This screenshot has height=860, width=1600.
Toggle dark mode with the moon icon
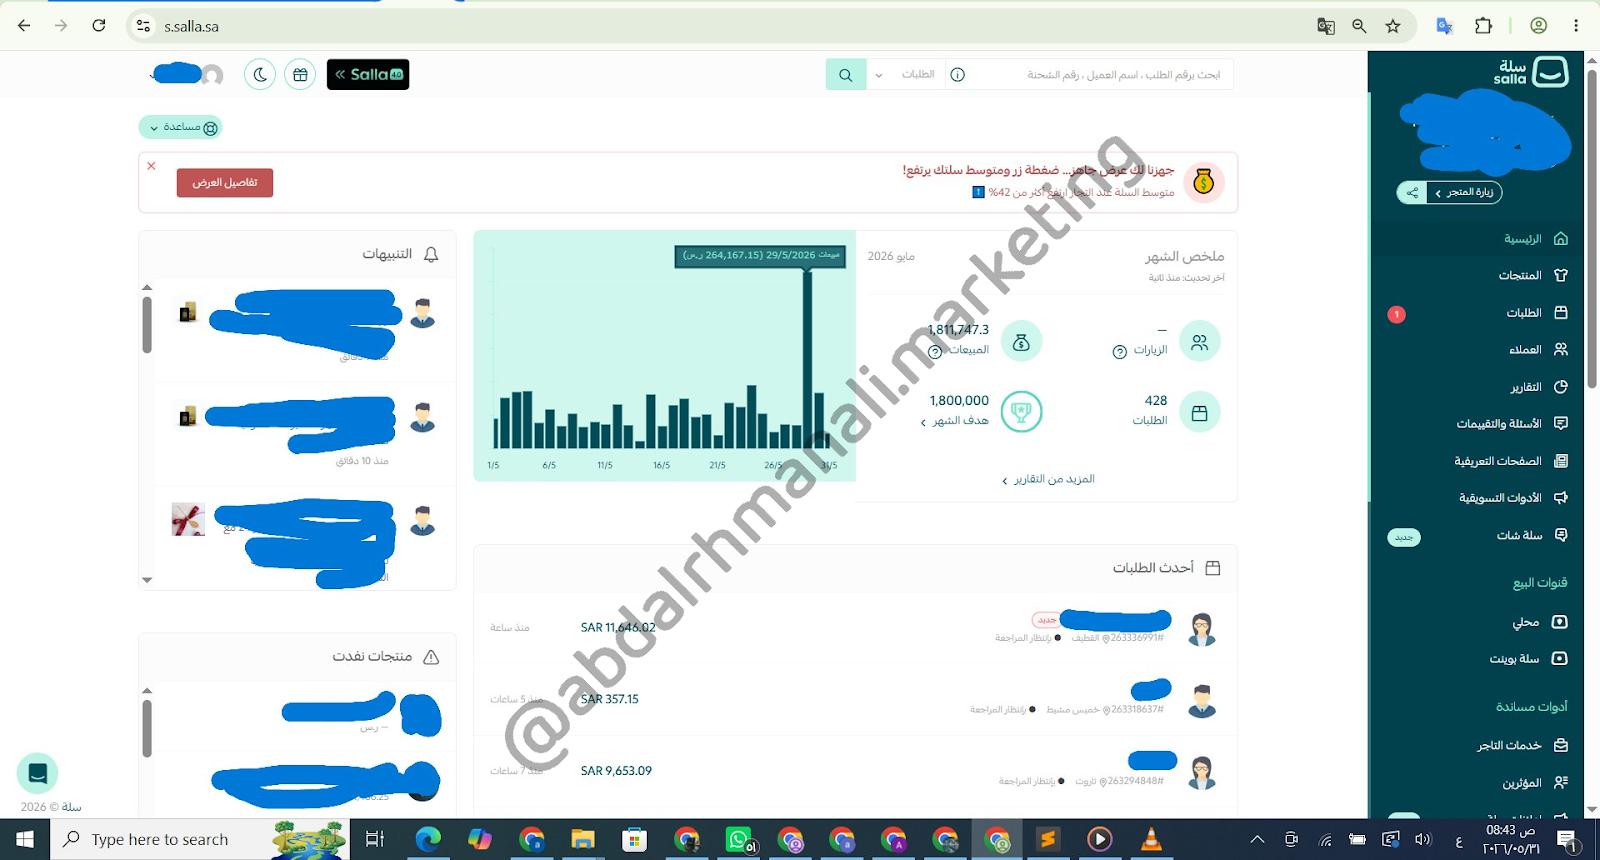coord(260,75)
